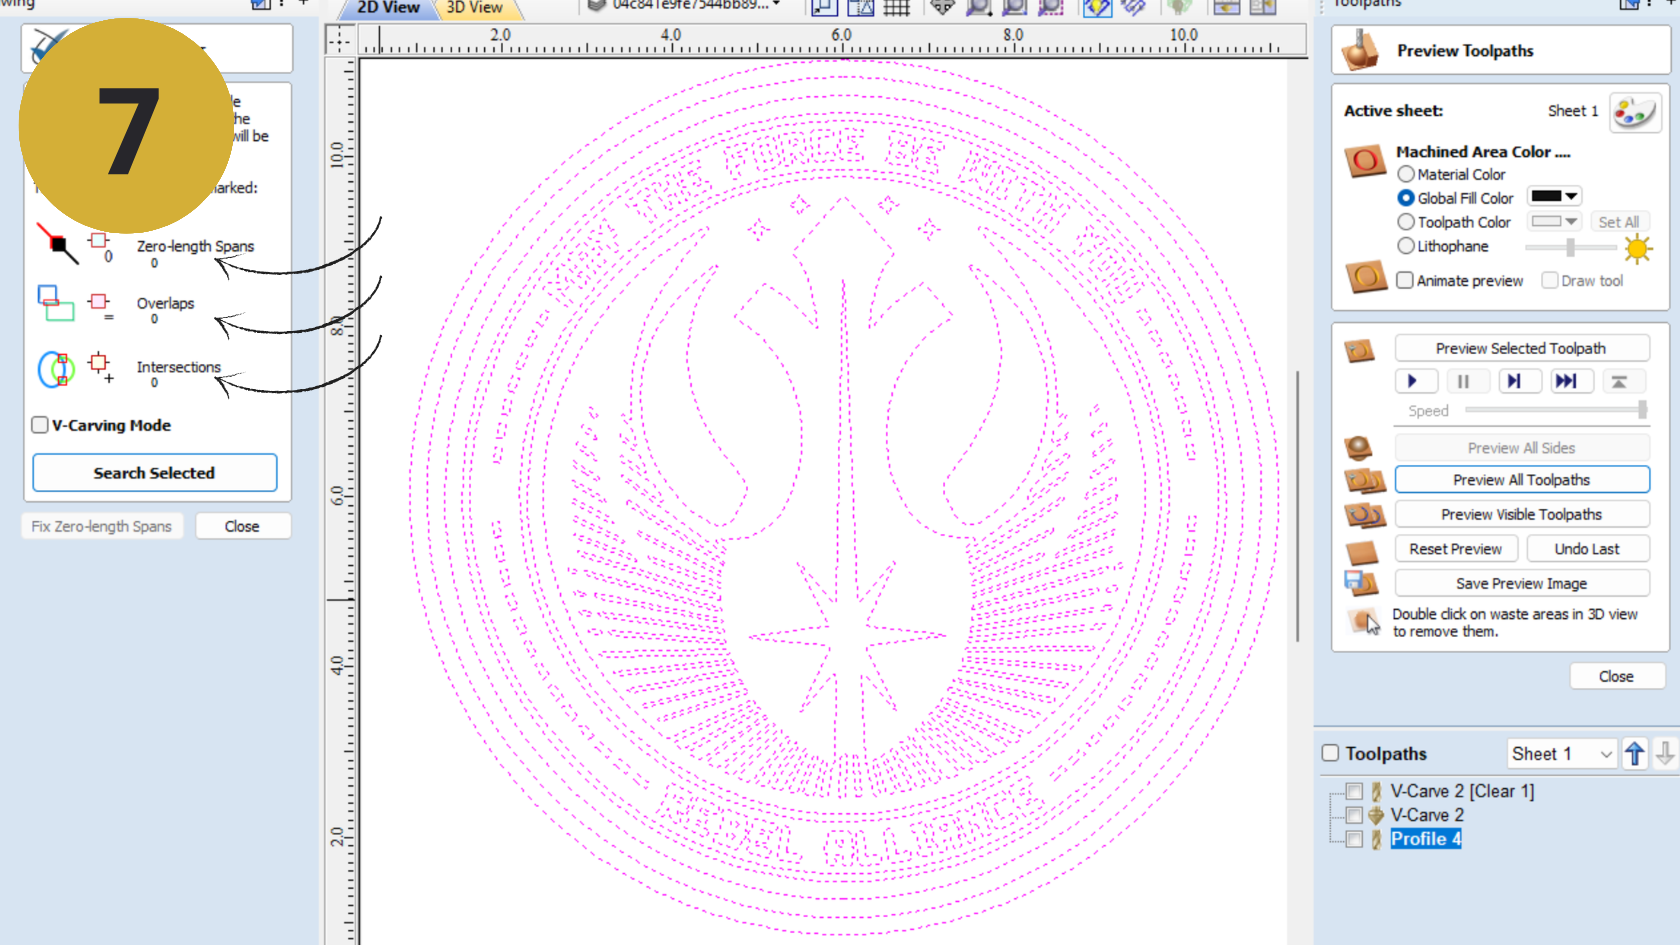Click the move toolpath up arrow
The width and height of the screenshot is (1680, 945).
pos(1635,753)
